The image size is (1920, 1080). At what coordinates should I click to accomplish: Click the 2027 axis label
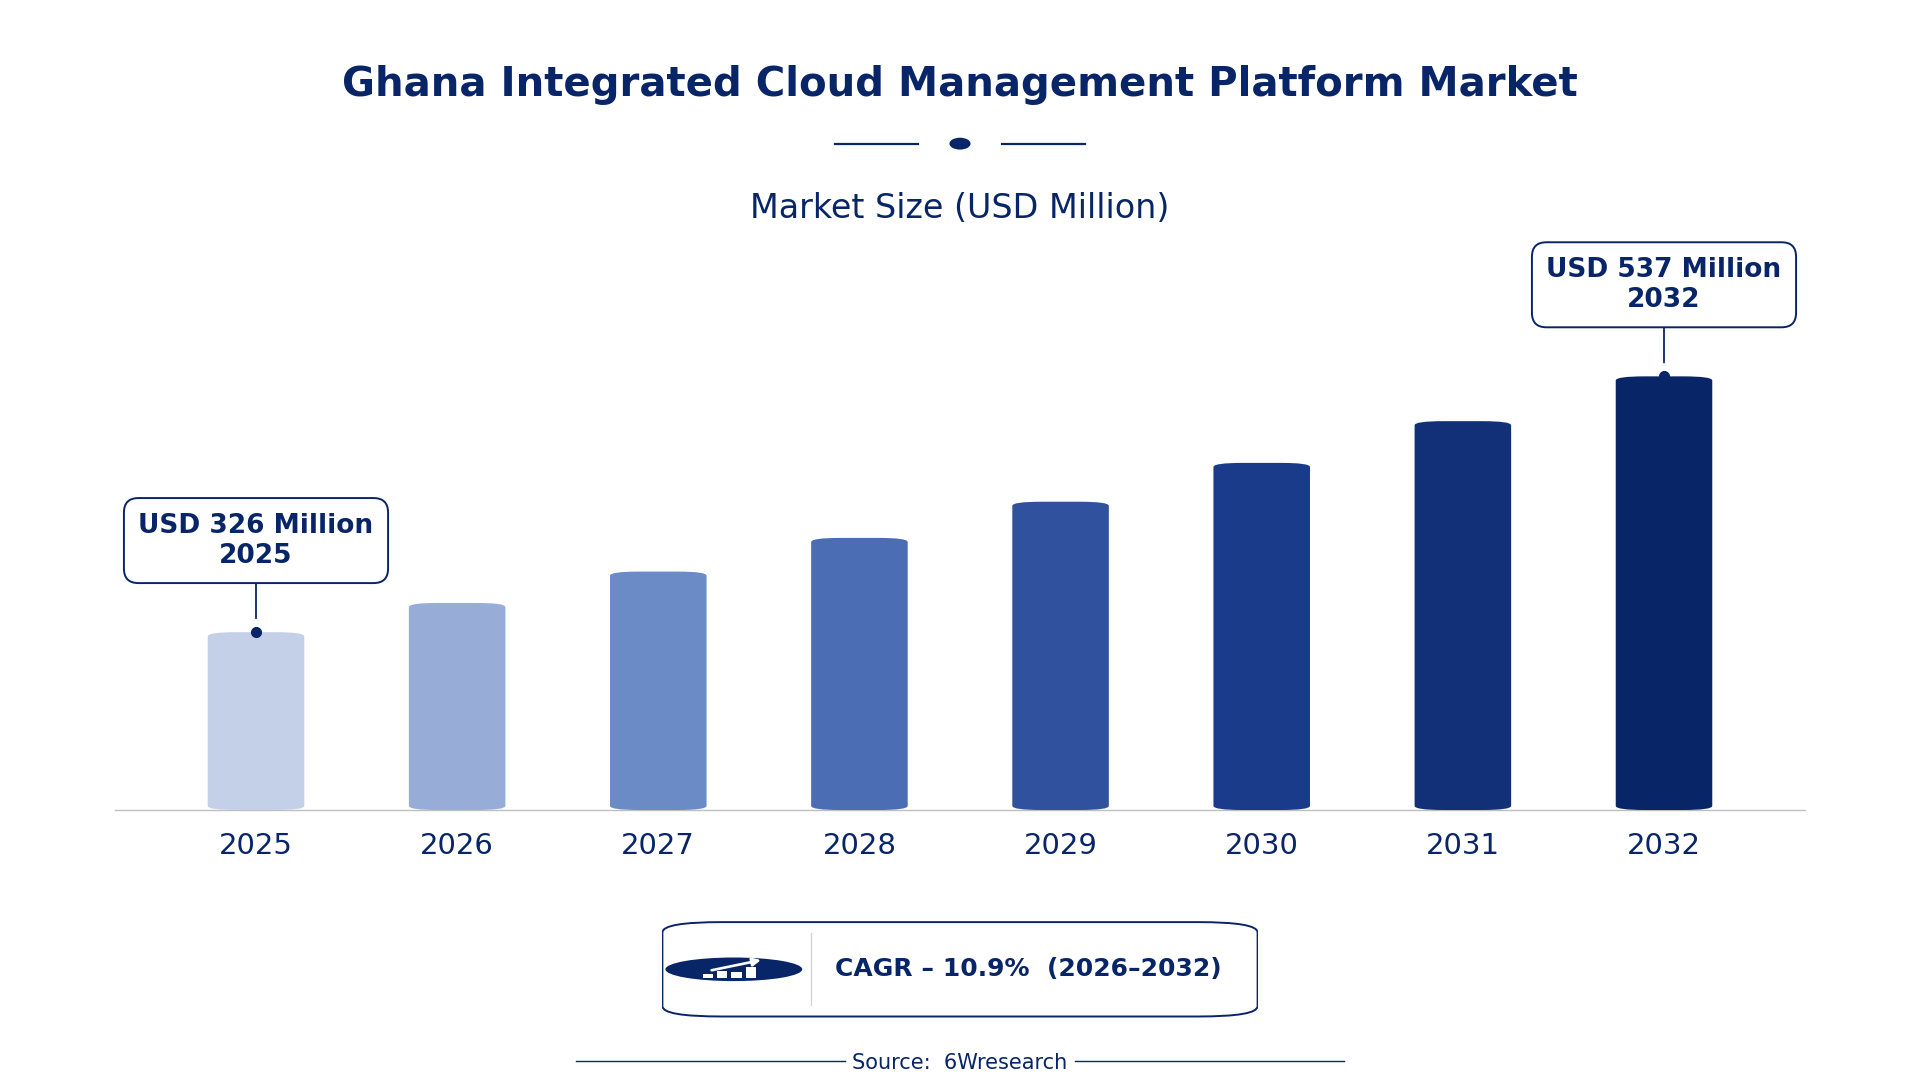click(658, 845)
